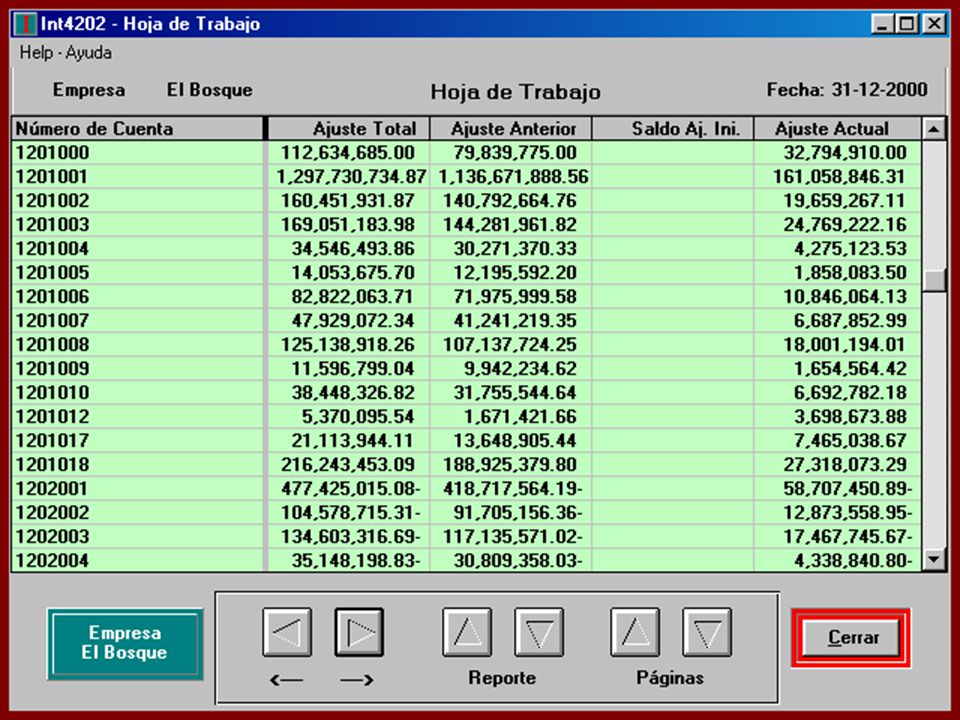The width and height of the screenshot is (960, 720).
Task: Click Ajuste Total value 134,603,316.69-
Action: [x=351, y=536]
